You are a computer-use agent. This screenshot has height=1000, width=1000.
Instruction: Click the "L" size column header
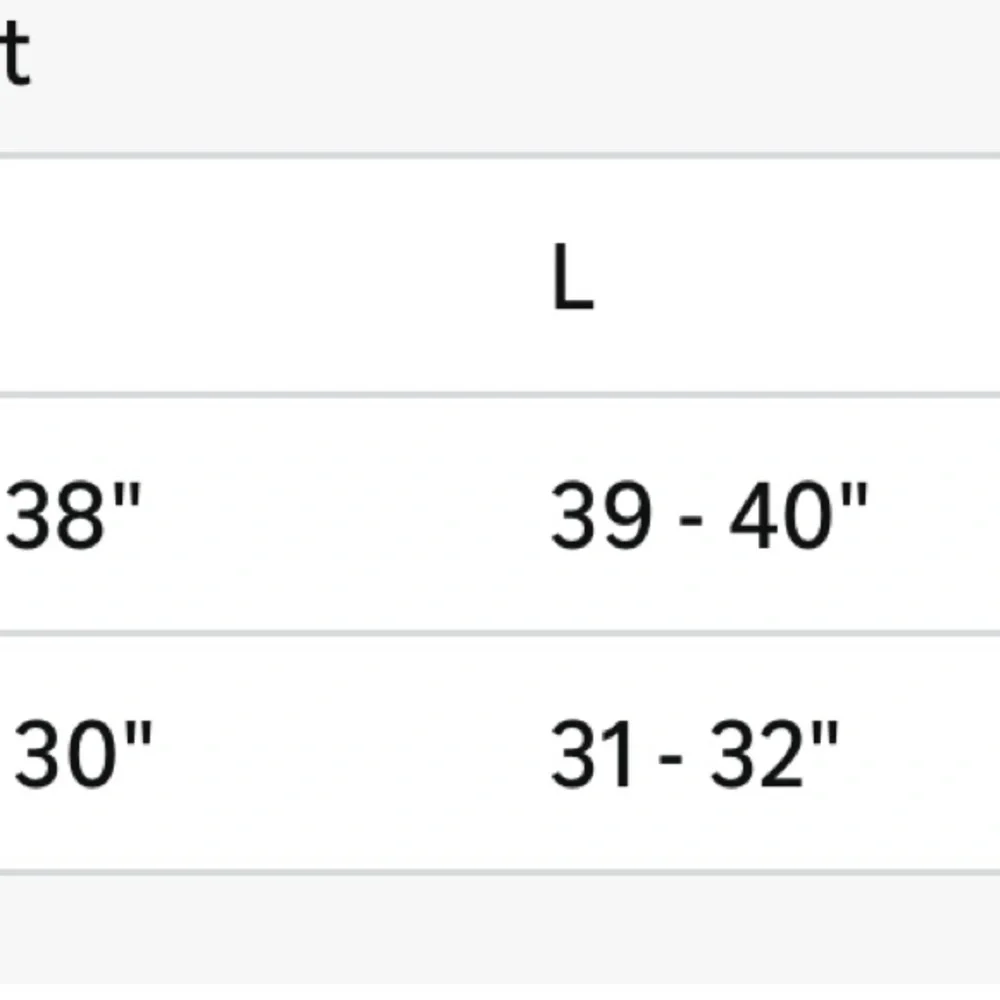pyautogui.click(x=573, y=281)
